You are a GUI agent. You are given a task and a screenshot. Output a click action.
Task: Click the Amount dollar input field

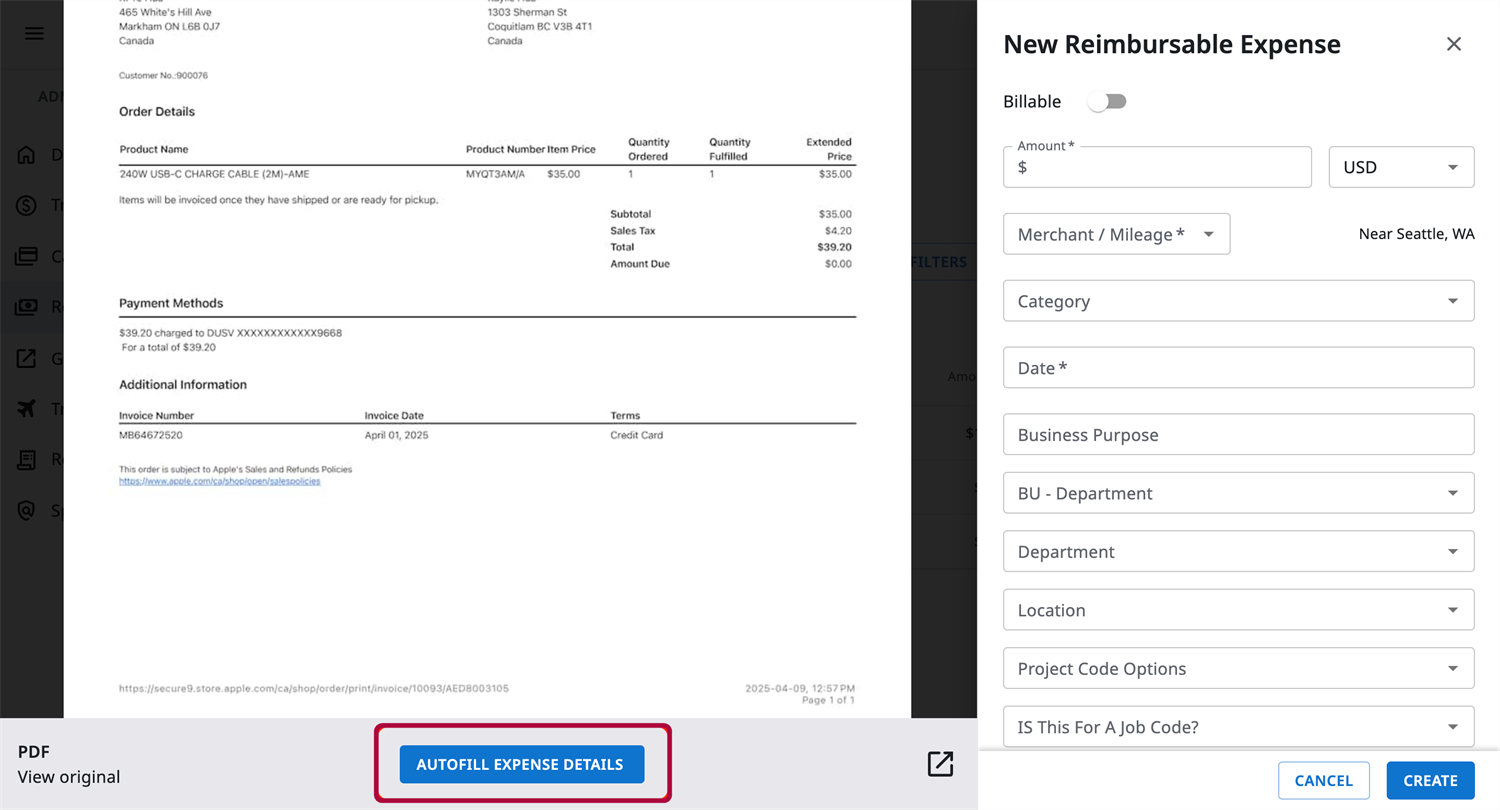pos(1157,167)
